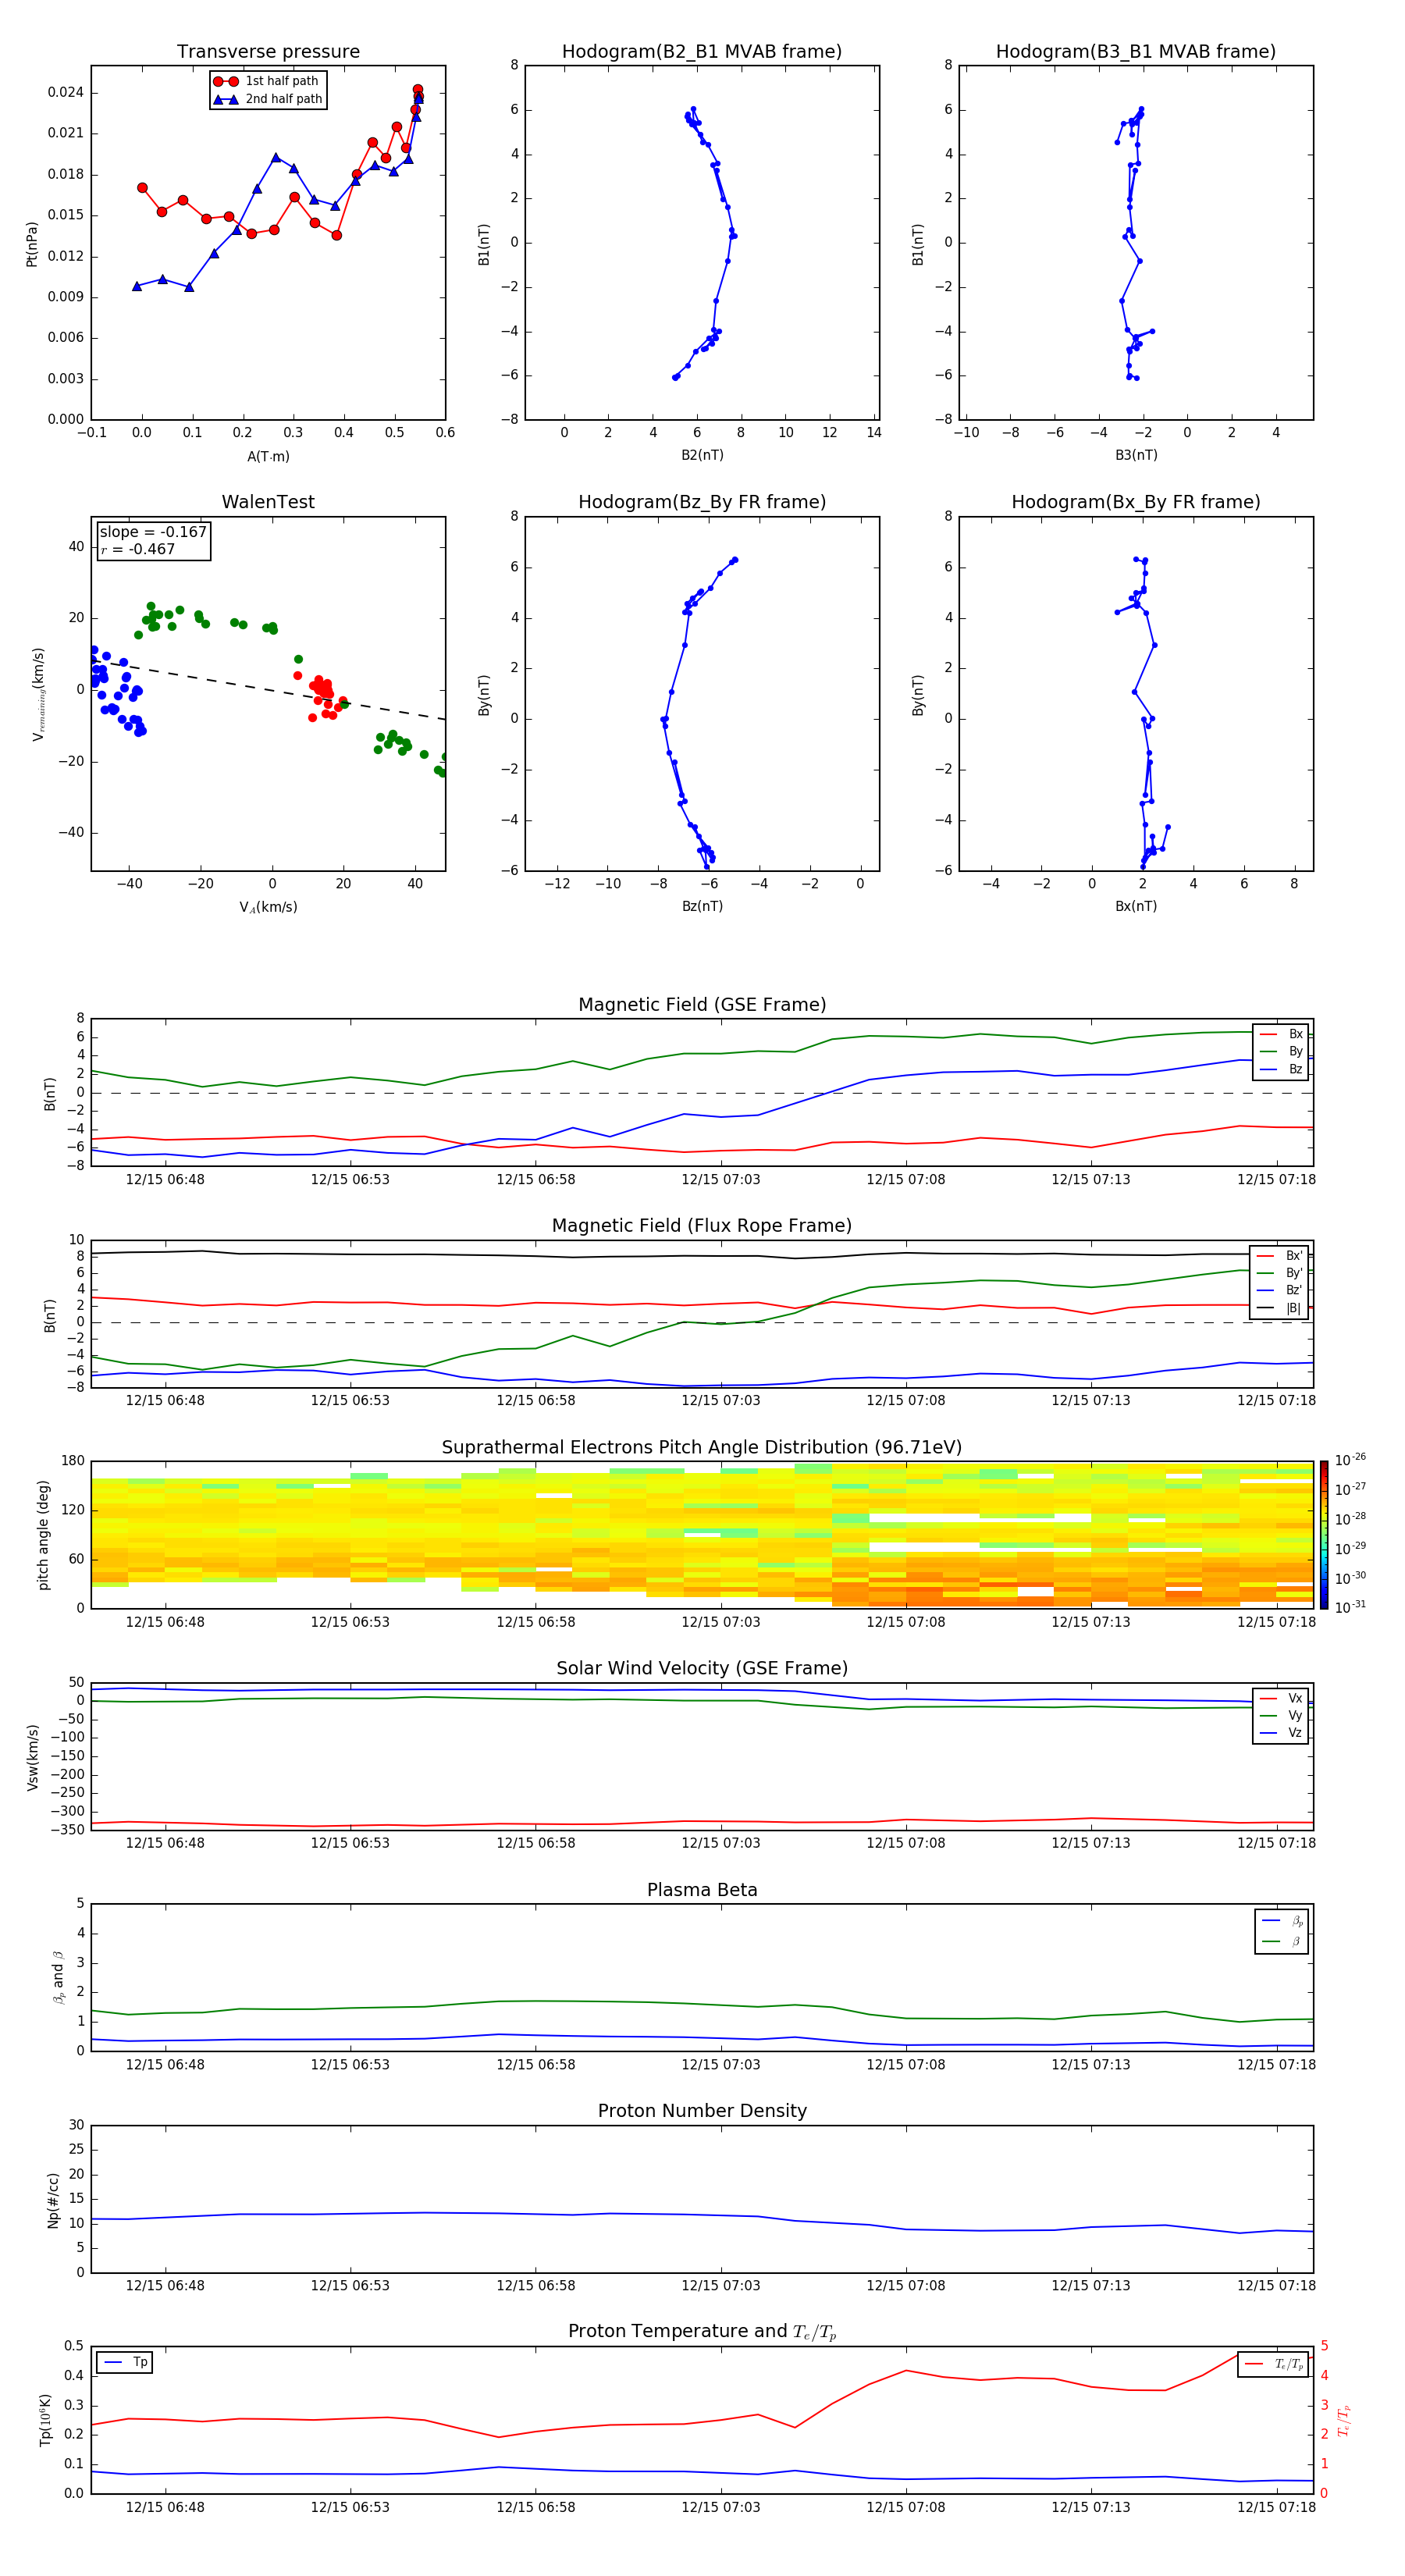This screenshot has height=2576, width=1405.
Task: Click the pitch angle spectrogram heatmap
Action: pos(702,1535)
